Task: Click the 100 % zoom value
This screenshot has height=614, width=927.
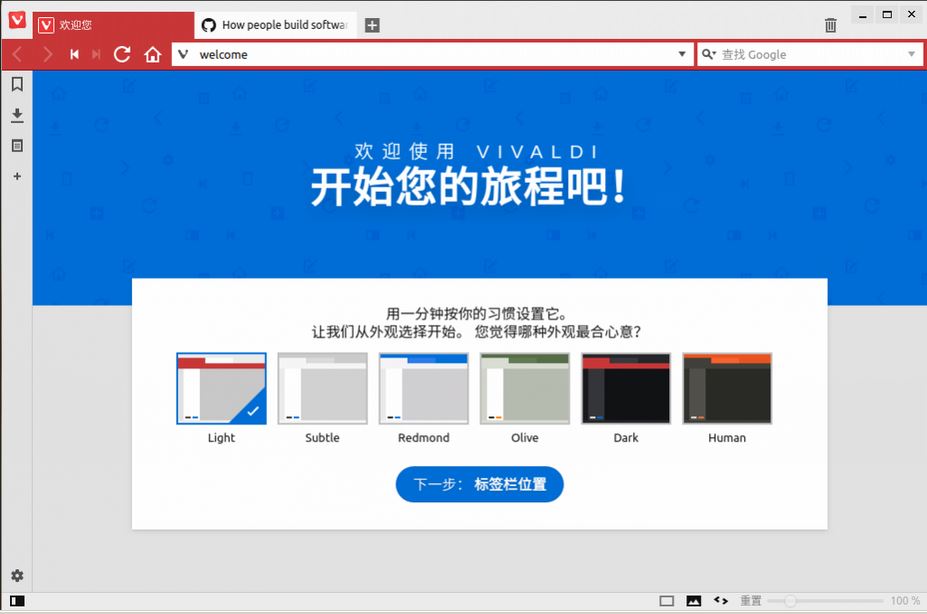Action: pos(905,600)
